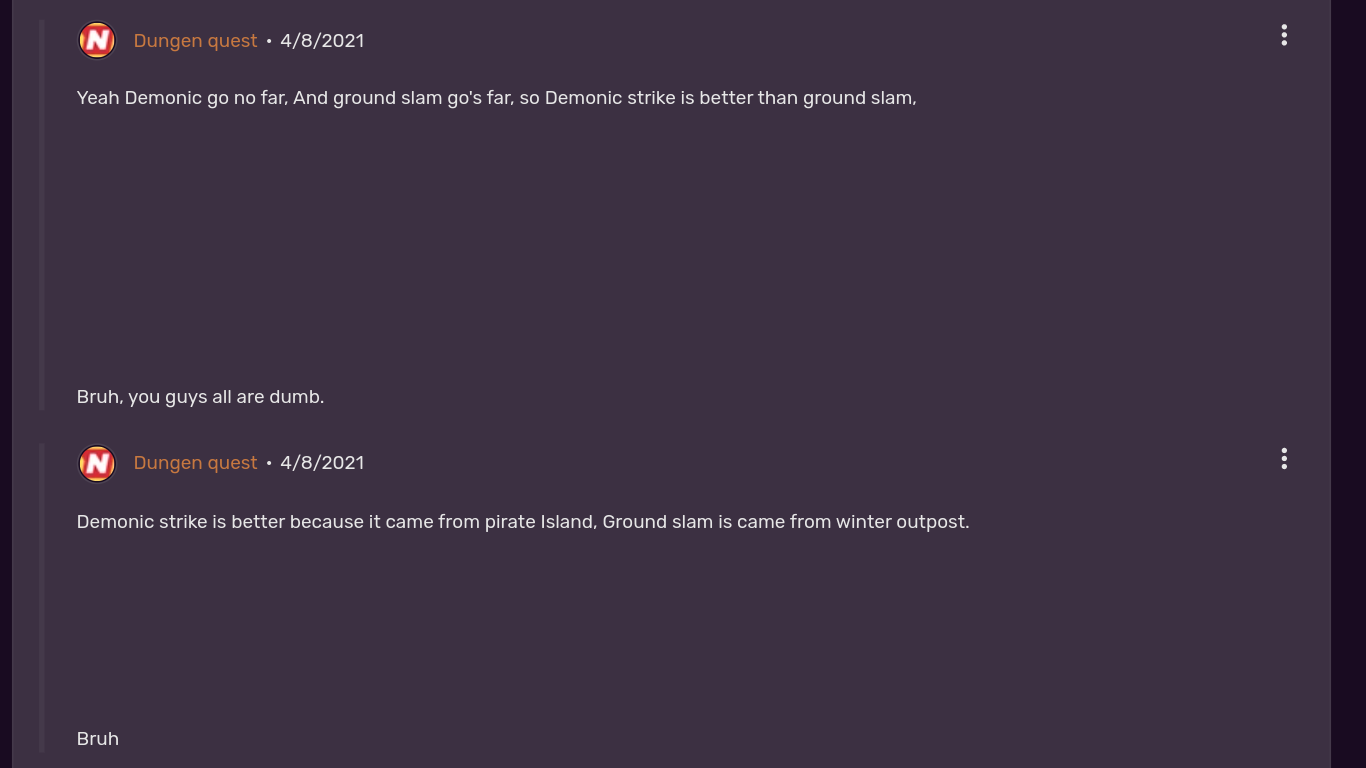Screen dimensions: 1366x768
Task: Click the 'Bruh' text in bottom comment
Action: [x=97, y=739]
